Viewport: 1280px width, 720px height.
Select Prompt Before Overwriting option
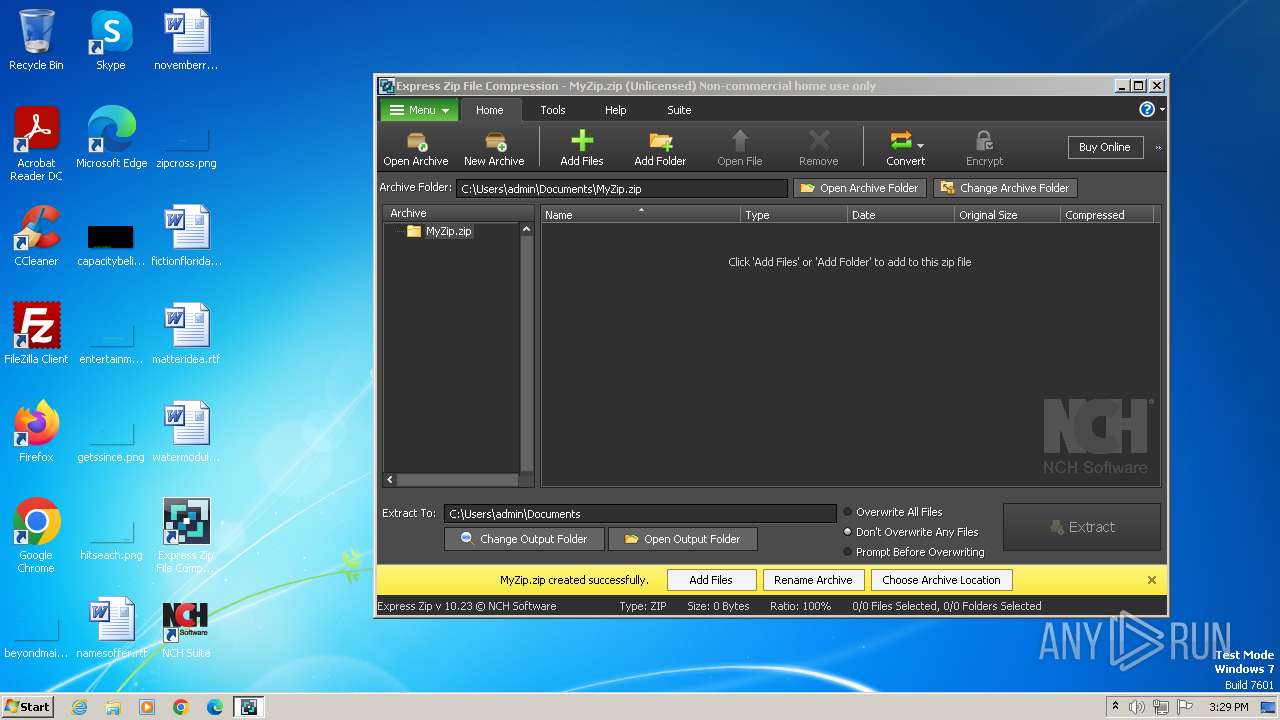coord(913,552)
